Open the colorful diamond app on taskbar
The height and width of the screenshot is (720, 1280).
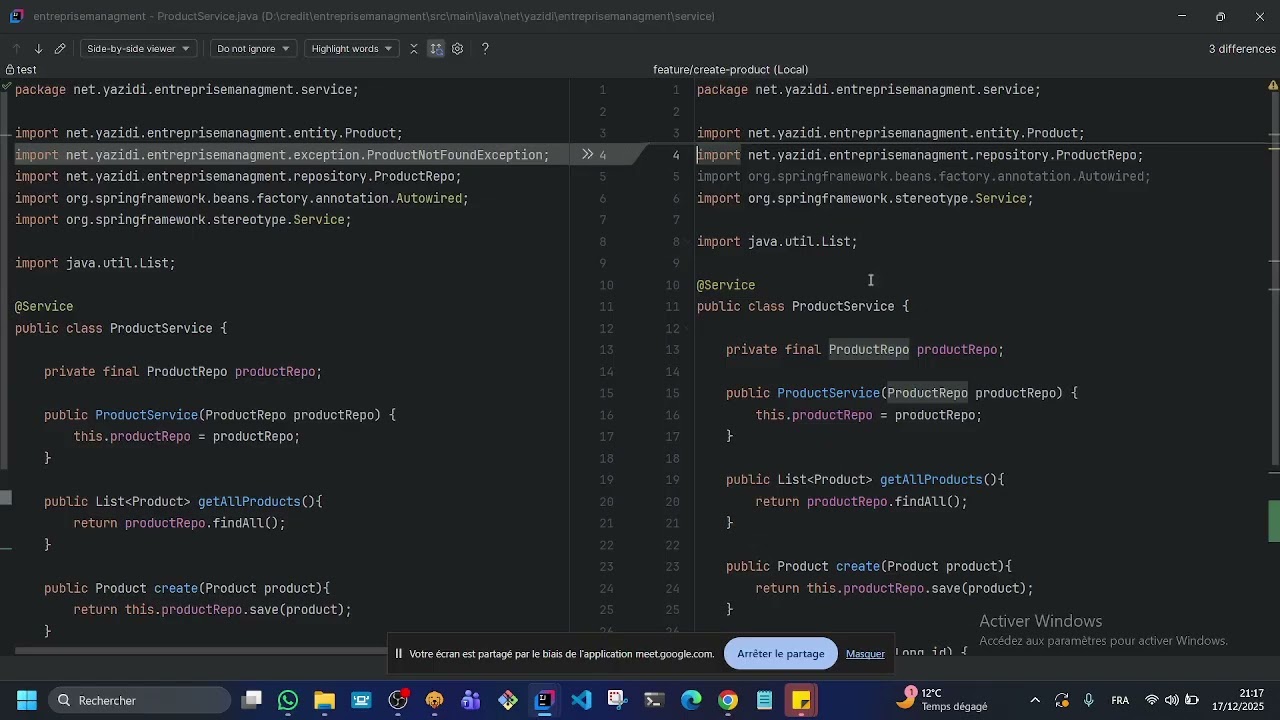point(508,700)
